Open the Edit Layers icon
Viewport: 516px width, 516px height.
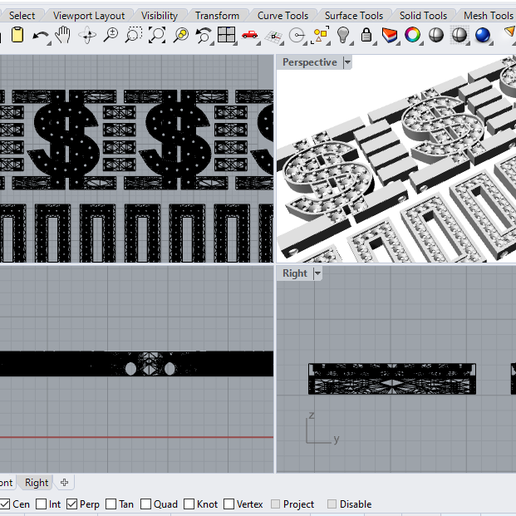(x=389, y=35)
